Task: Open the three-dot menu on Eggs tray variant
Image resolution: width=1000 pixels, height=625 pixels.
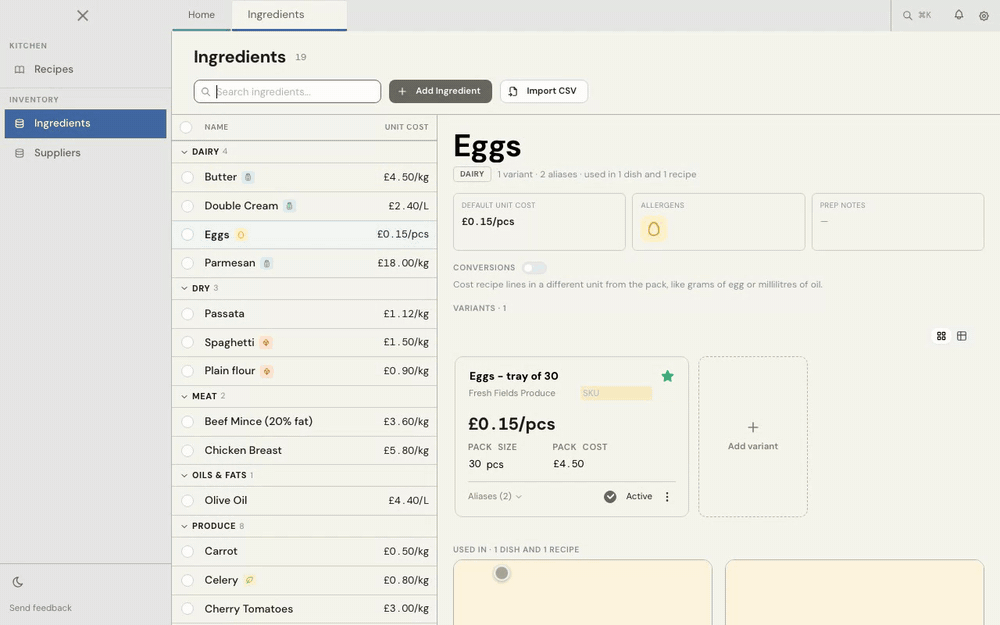Action: [667, 497]
